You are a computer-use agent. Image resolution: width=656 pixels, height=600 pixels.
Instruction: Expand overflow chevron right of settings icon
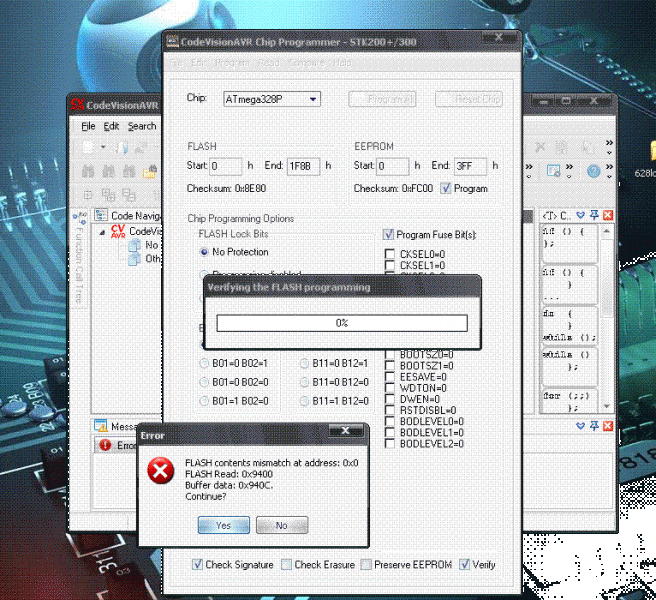[569, 171]
